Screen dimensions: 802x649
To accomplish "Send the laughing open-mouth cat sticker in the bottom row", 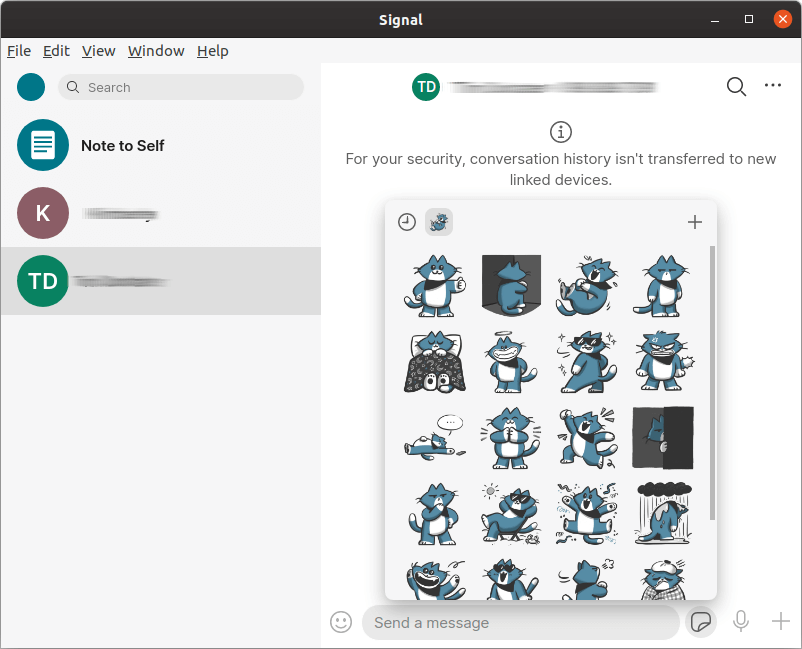I will tap(435, 579).
